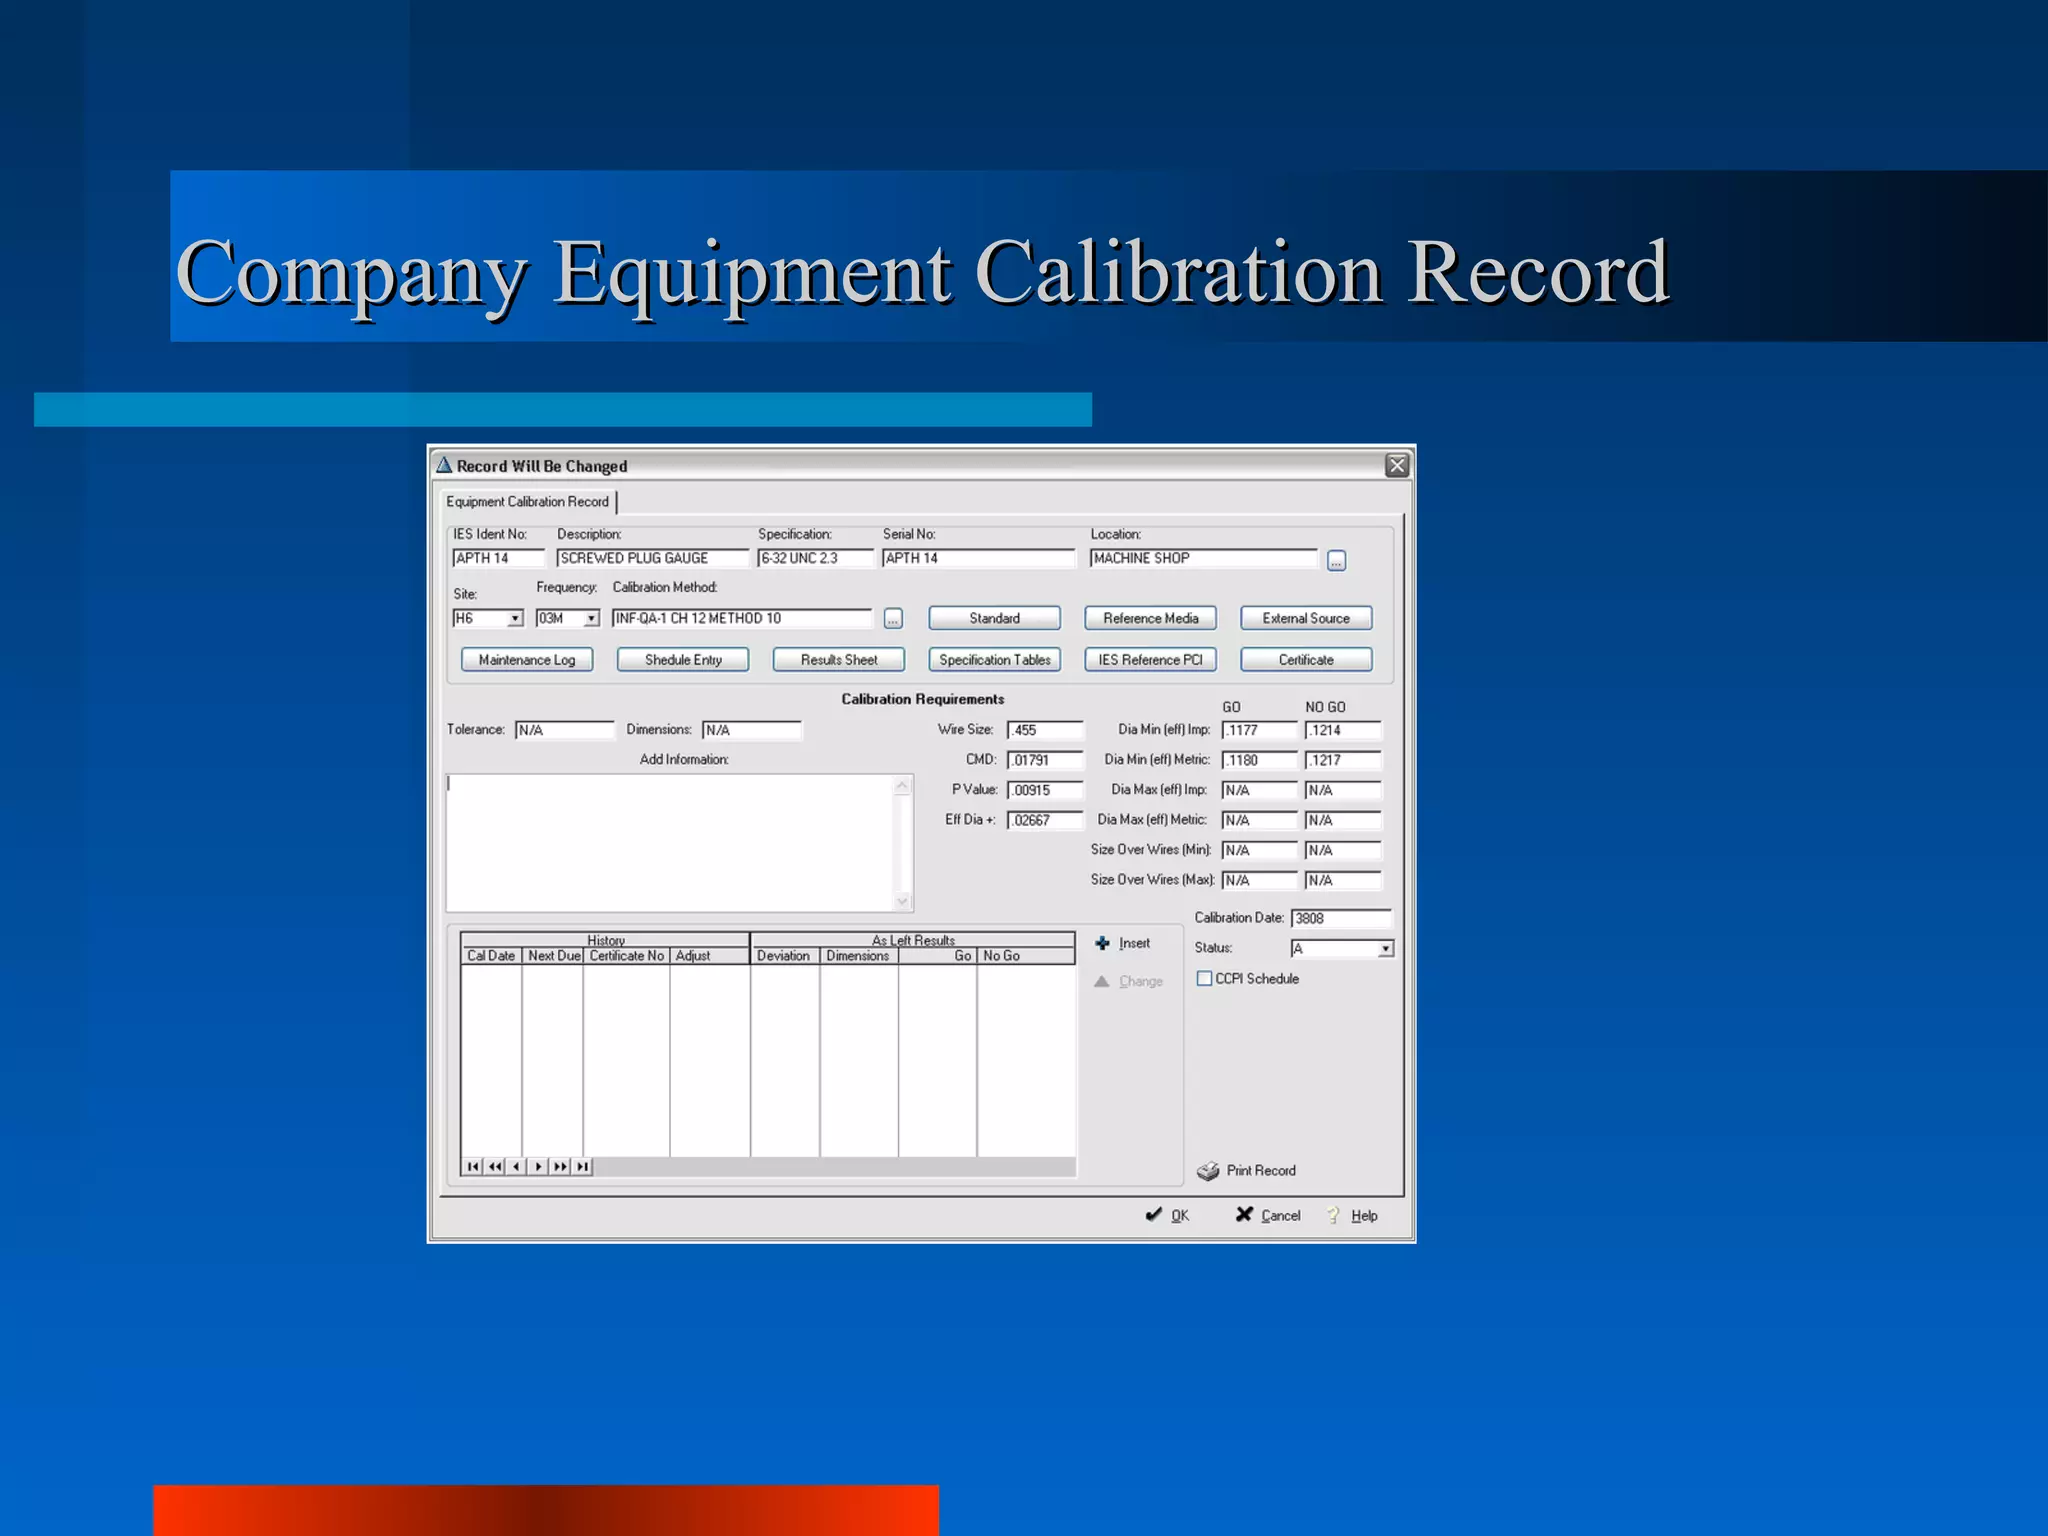
Task: Click the Add Information scroll up arrow
Action: click(x=903, y=785)
